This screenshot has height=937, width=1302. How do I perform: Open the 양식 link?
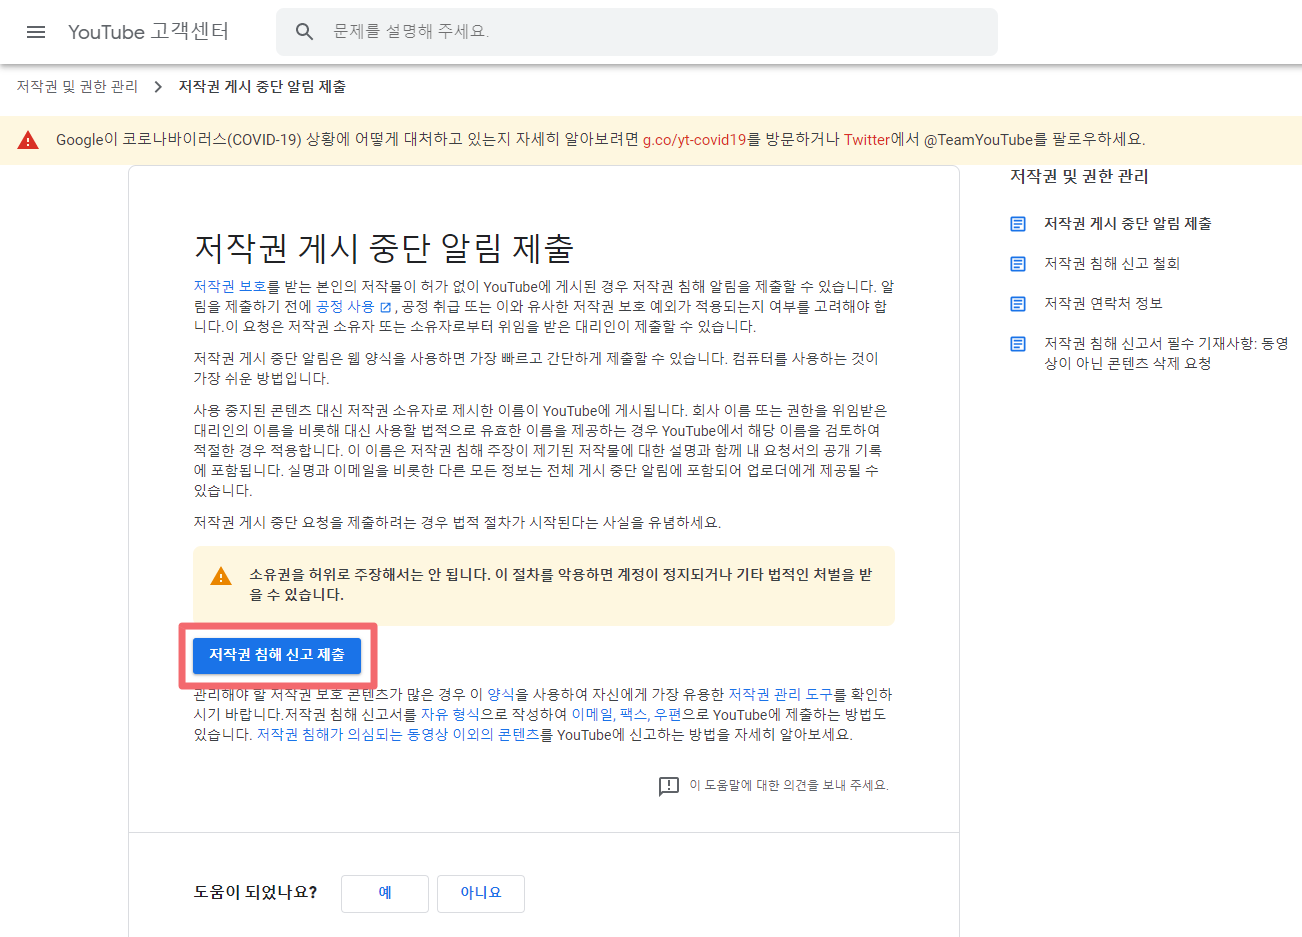500,695
